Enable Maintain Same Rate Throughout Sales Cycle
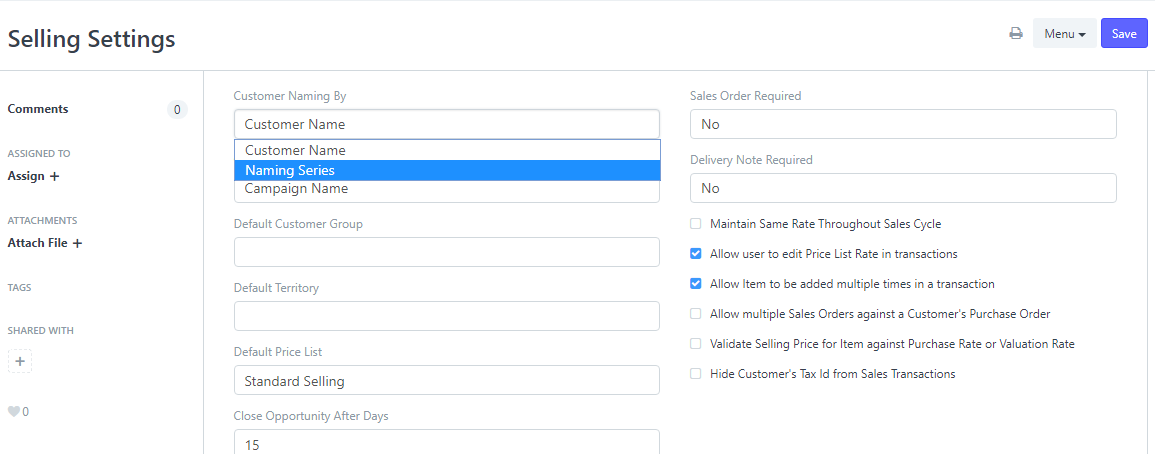The width and height of the screenshot is (1155, 454). point(695,223)
